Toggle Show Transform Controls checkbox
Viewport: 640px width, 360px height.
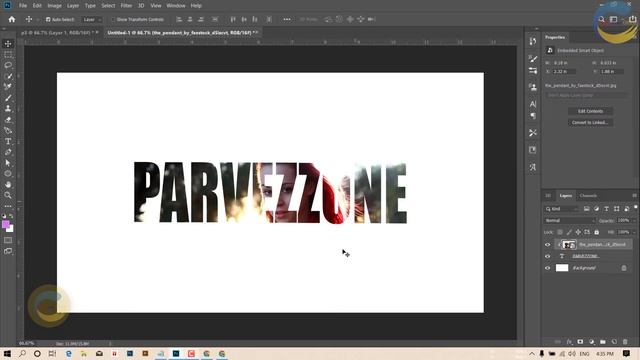point(113,19)
